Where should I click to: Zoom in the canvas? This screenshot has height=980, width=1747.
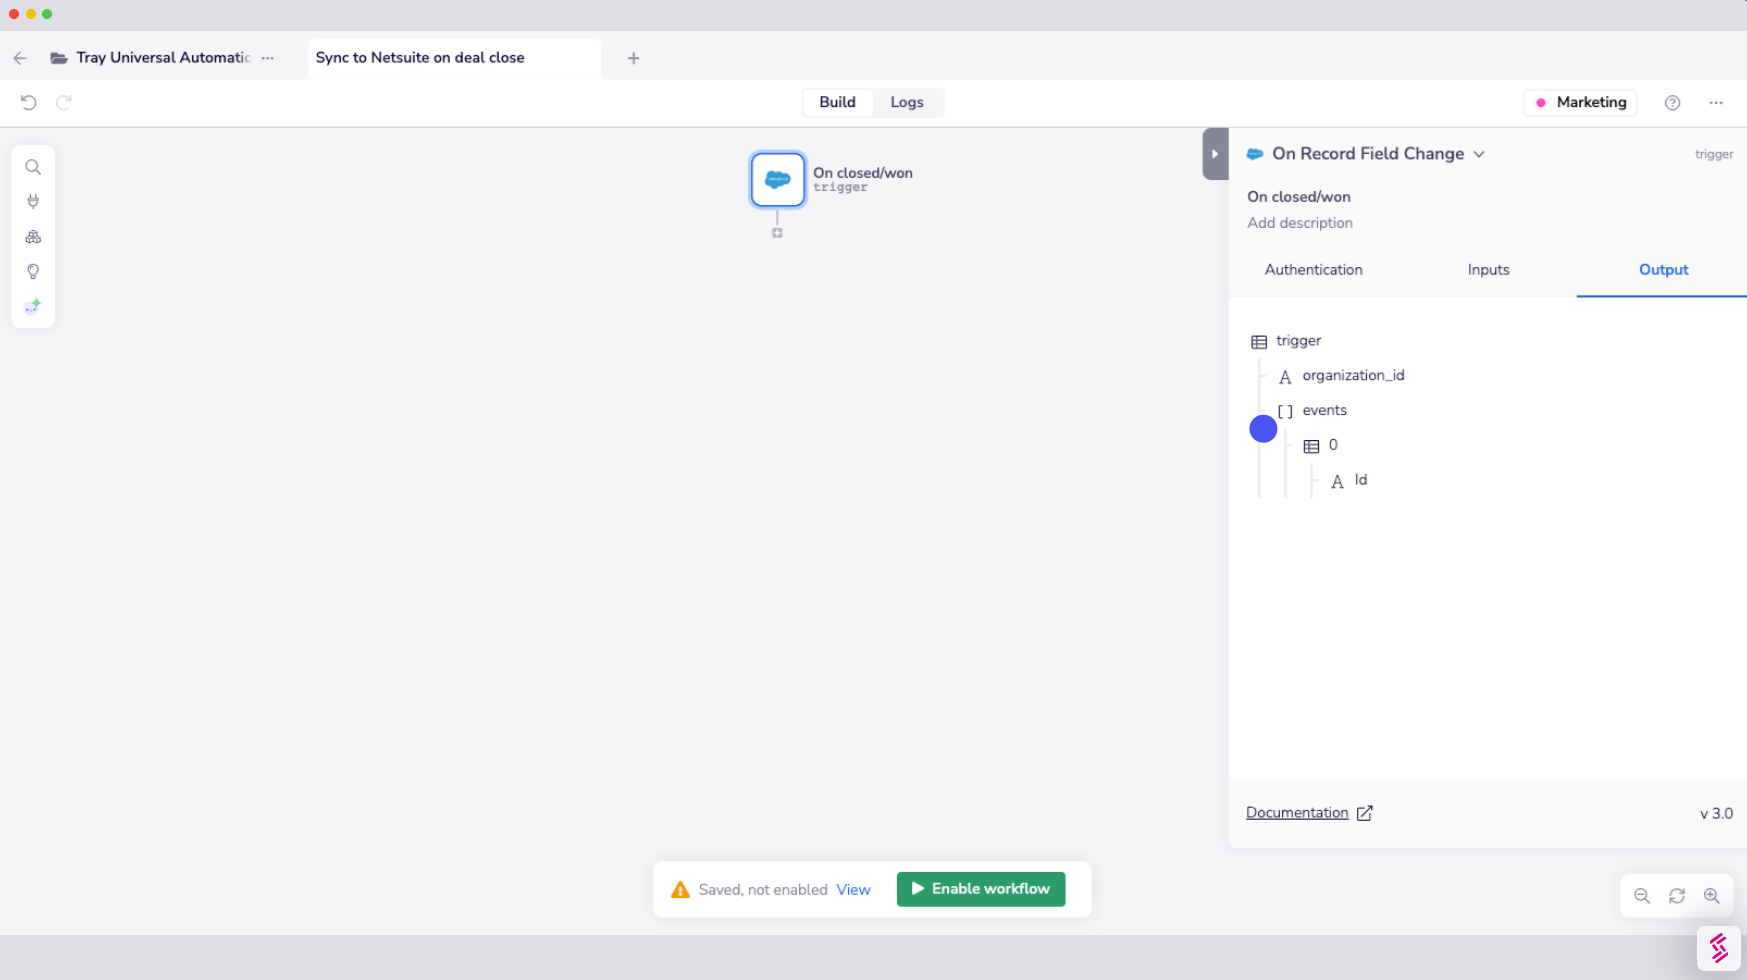point(1712,896)
